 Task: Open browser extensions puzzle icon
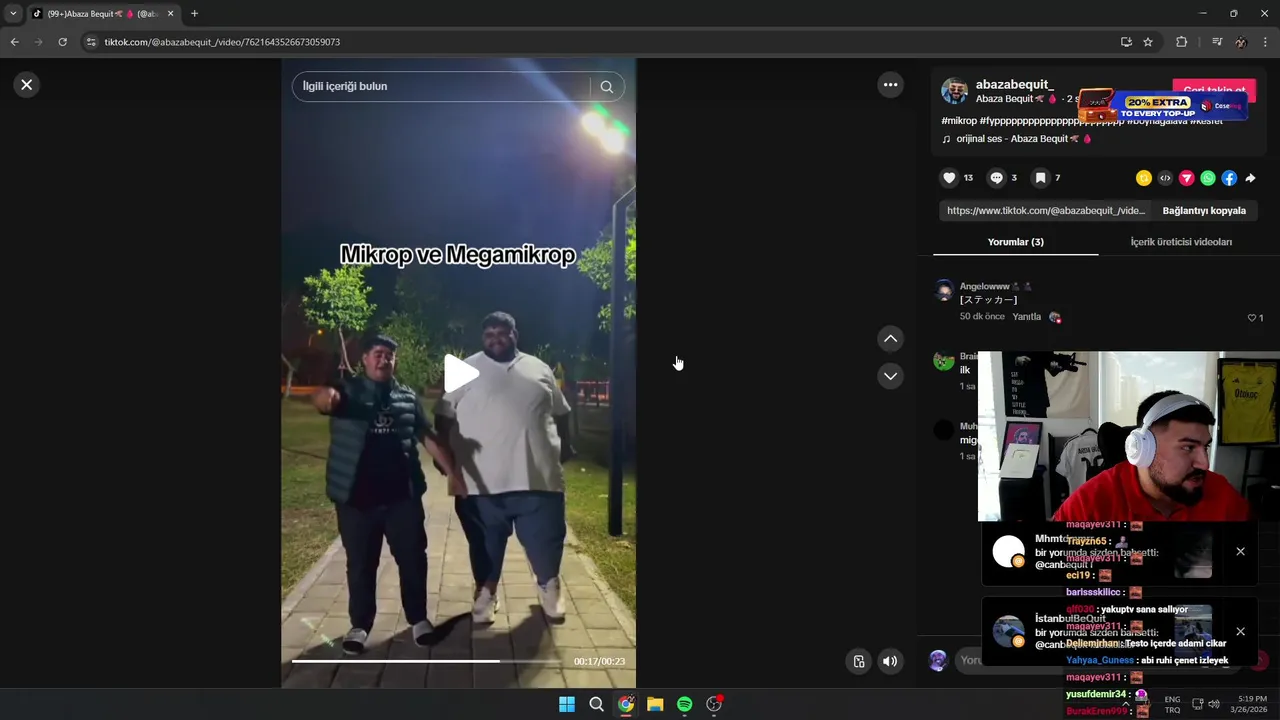[1181, 42]
